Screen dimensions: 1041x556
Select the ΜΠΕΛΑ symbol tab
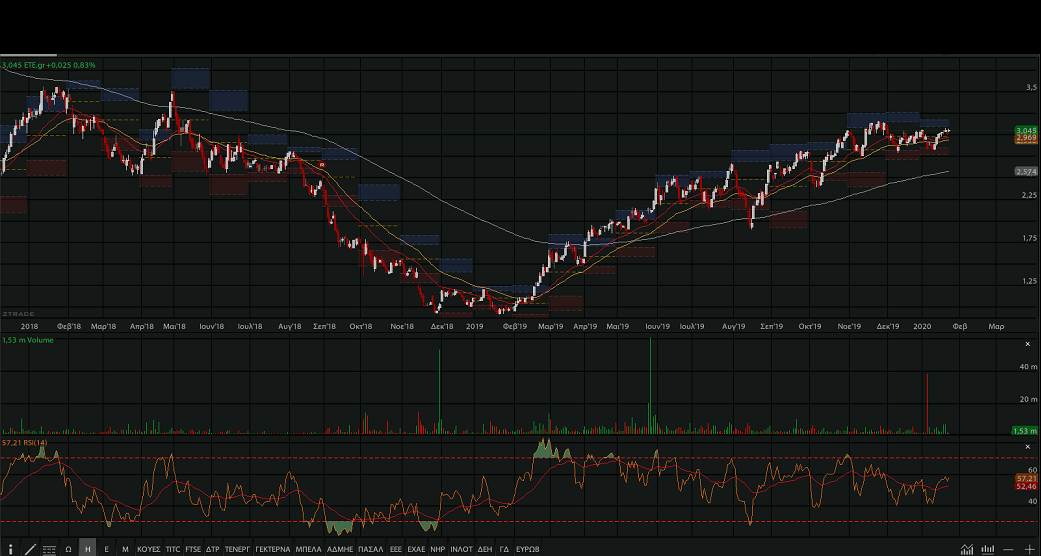point(308,549)
